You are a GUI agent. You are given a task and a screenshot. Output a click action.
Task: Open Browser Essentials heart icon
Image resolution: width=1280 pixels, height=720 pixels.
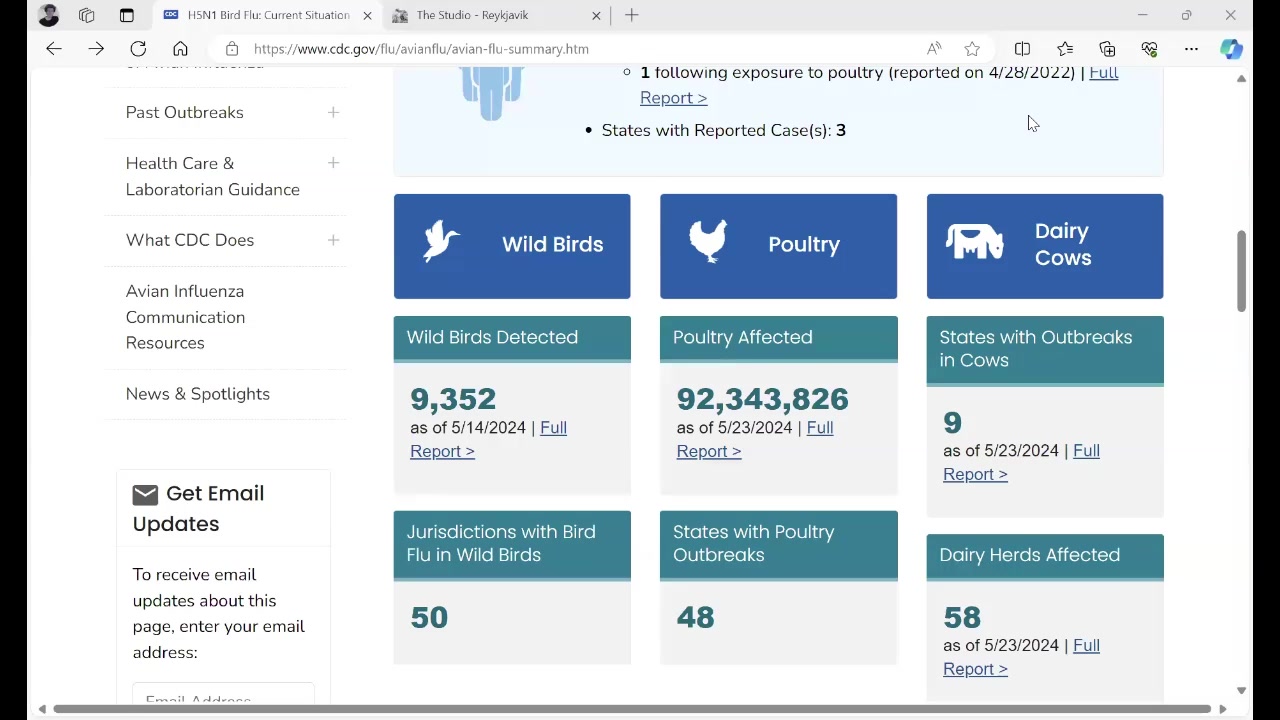pyautogui.click(x=1149, y=49)
